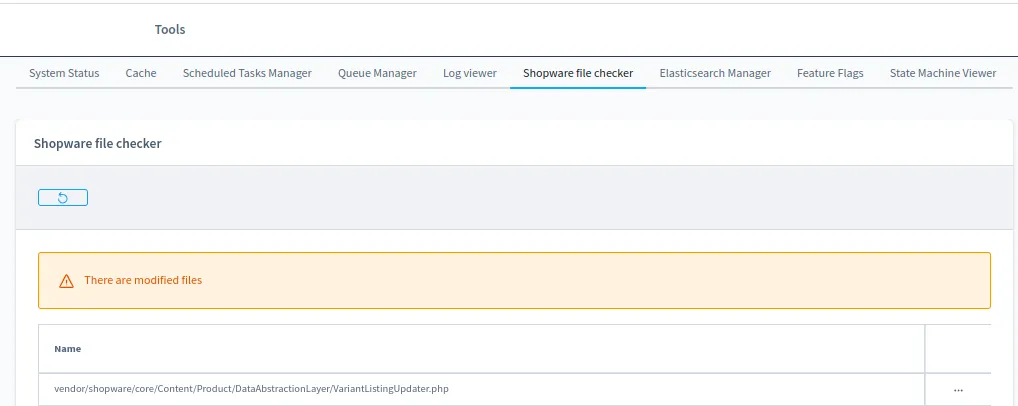This screenshot has width=1018, height=406.
Task: Open the three-dot menu for VariantListingUpdater.php
Action: (958, 389)
